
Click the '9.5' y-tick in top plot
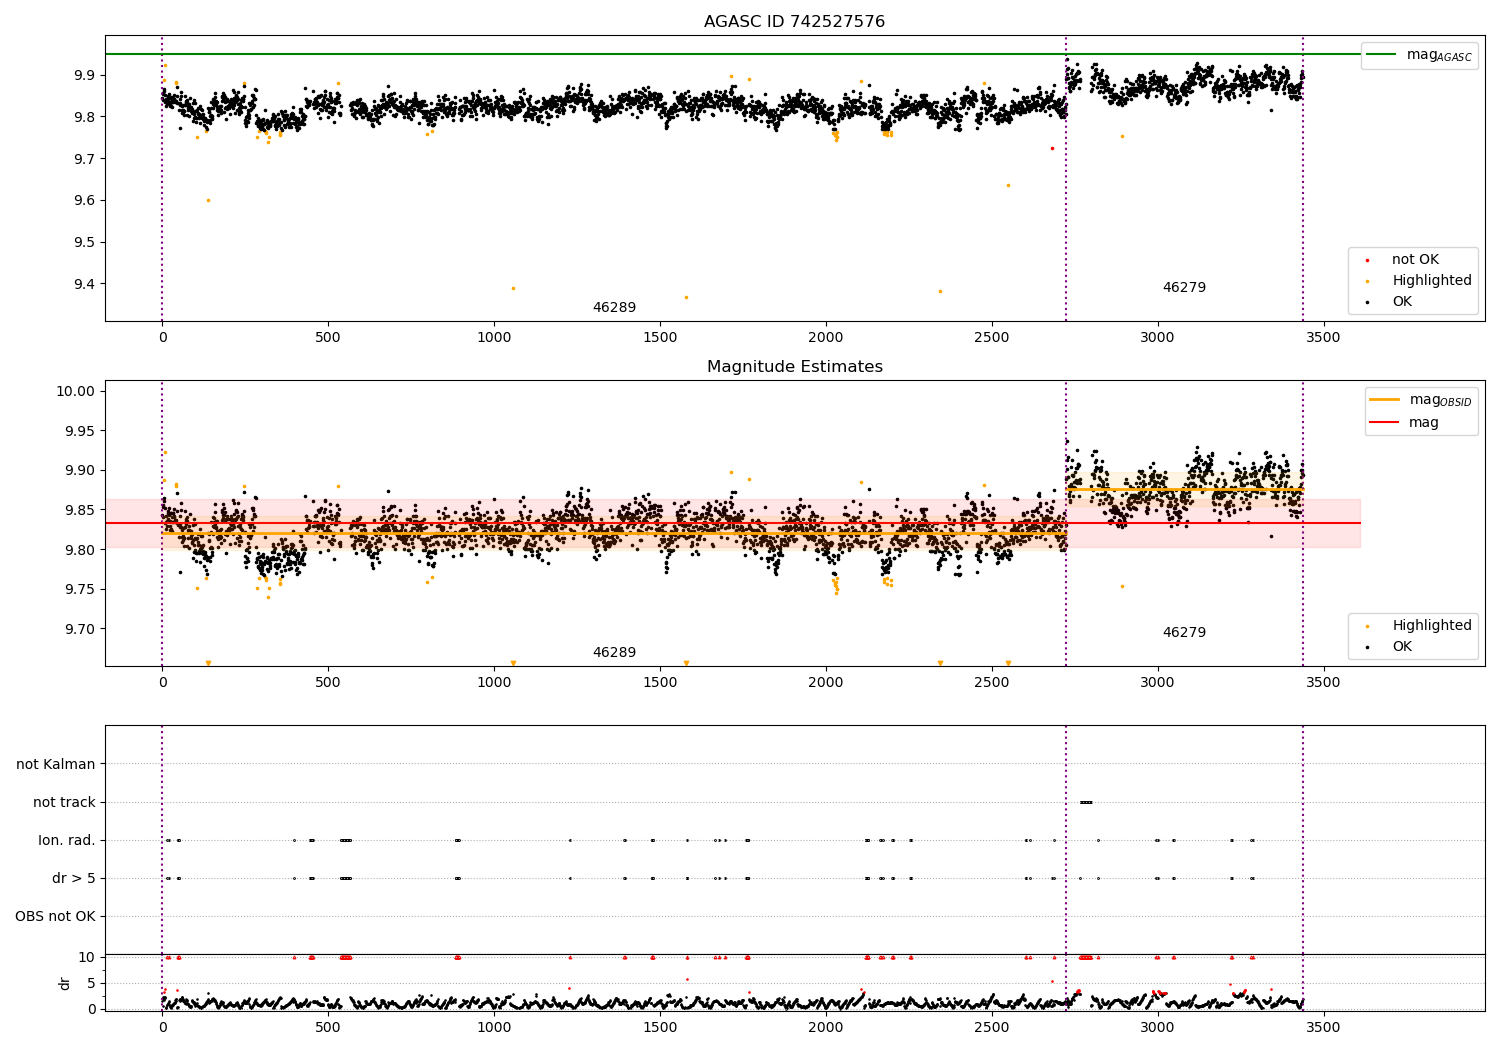(x=85, y=243)
